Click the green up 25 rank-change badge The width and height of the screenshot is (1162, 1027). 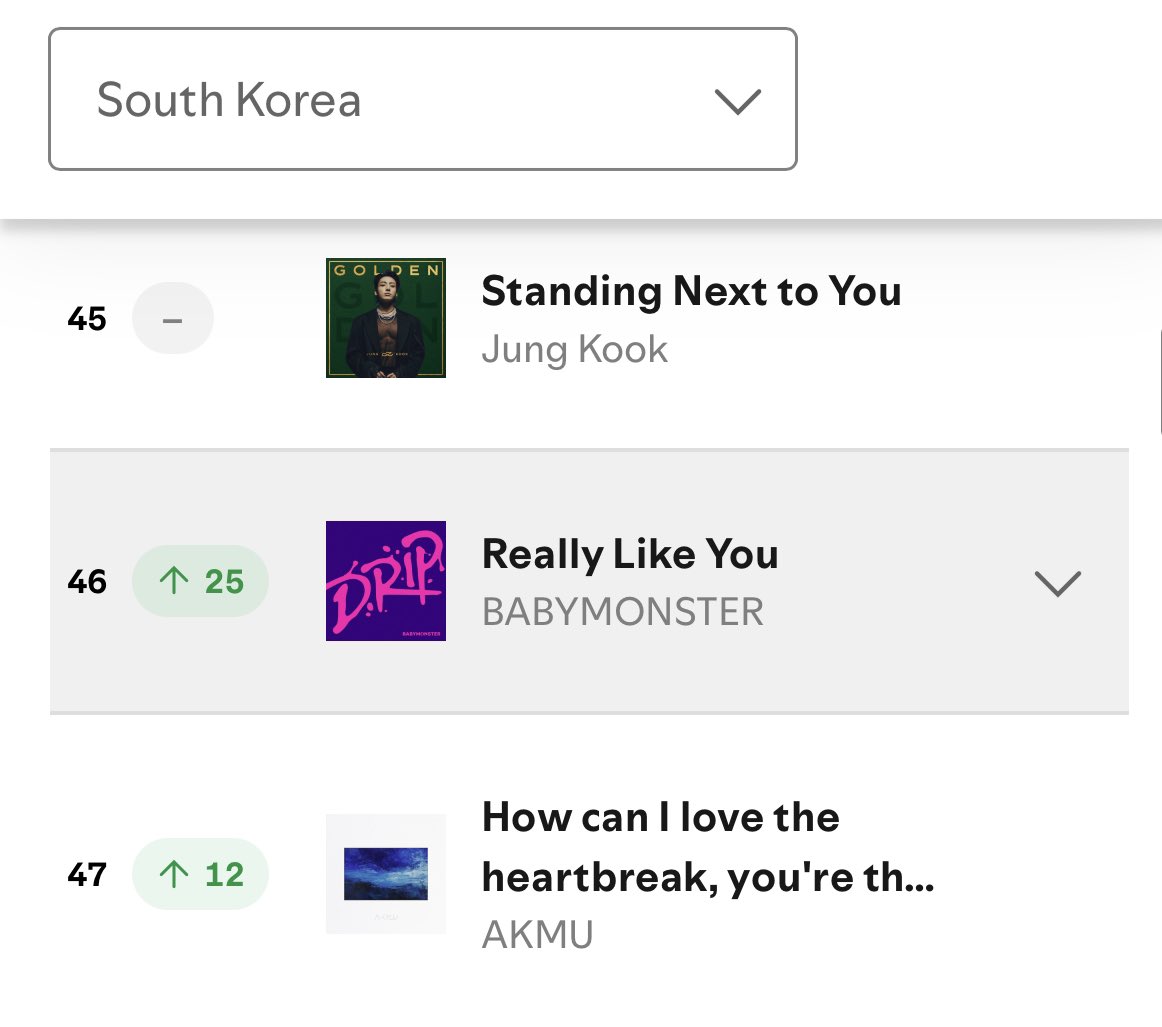[201, 581]
